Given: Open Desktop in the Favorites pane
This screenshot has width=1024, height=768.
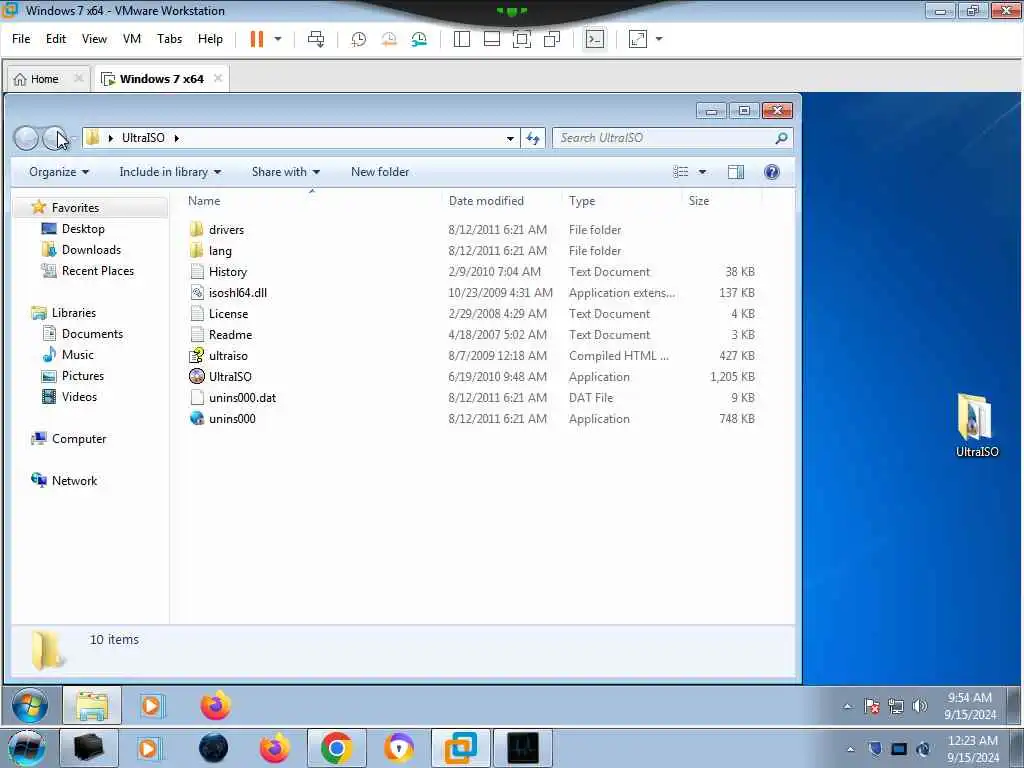Looking at the screenshot, I should [x=83, y=229].
